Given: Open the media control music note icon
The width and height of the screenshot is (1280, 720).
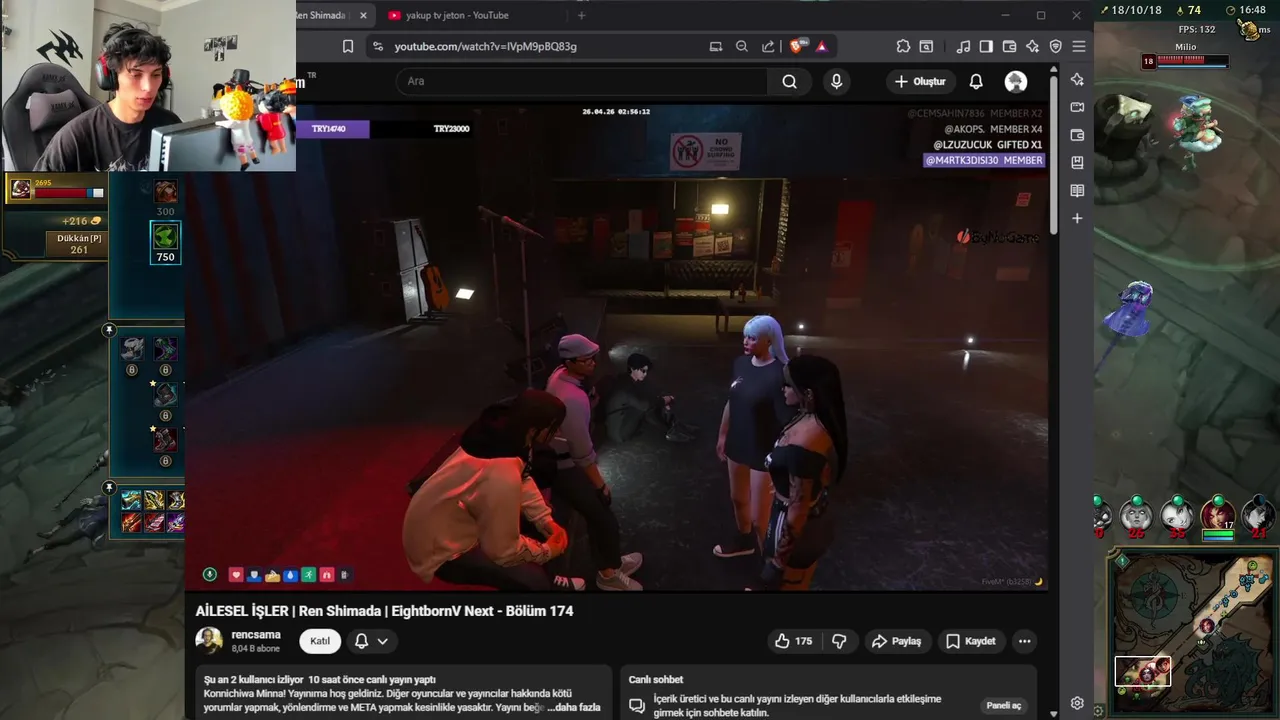Looking at the screenshot, I should click(963, 46).
